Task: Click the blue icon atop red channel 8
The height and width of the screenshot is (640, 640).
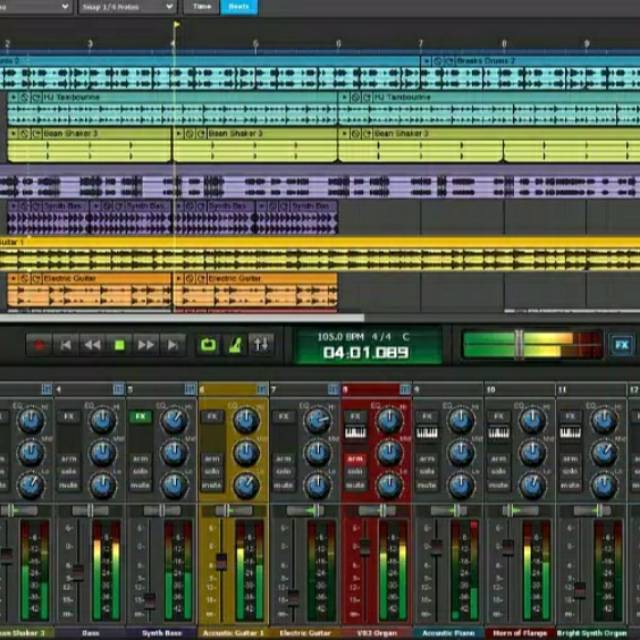Action: [405, 389]
